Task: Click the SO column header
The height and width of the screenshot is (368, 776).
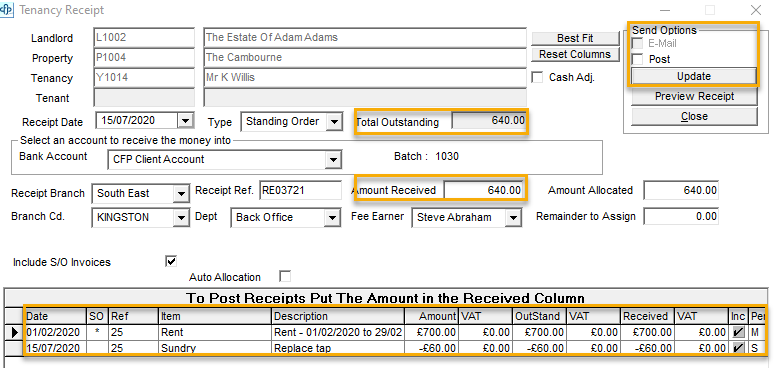Action: [97, 316]
